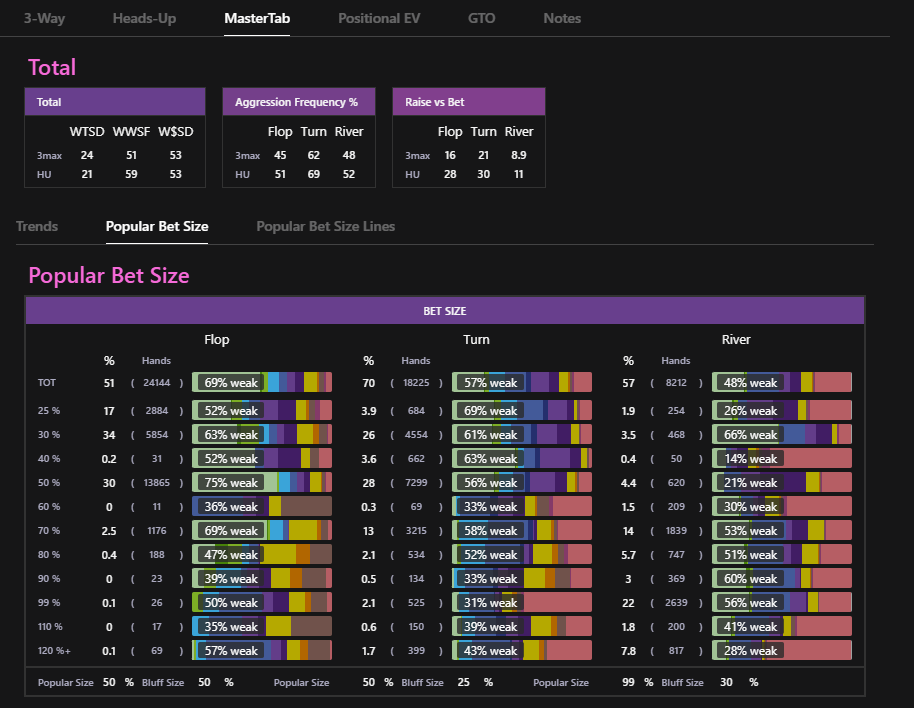The width and height of the screenshot is (914, 708).
Task: Open the Popular Bet Size Lines sub-tab
Action: tap(325, 226)
